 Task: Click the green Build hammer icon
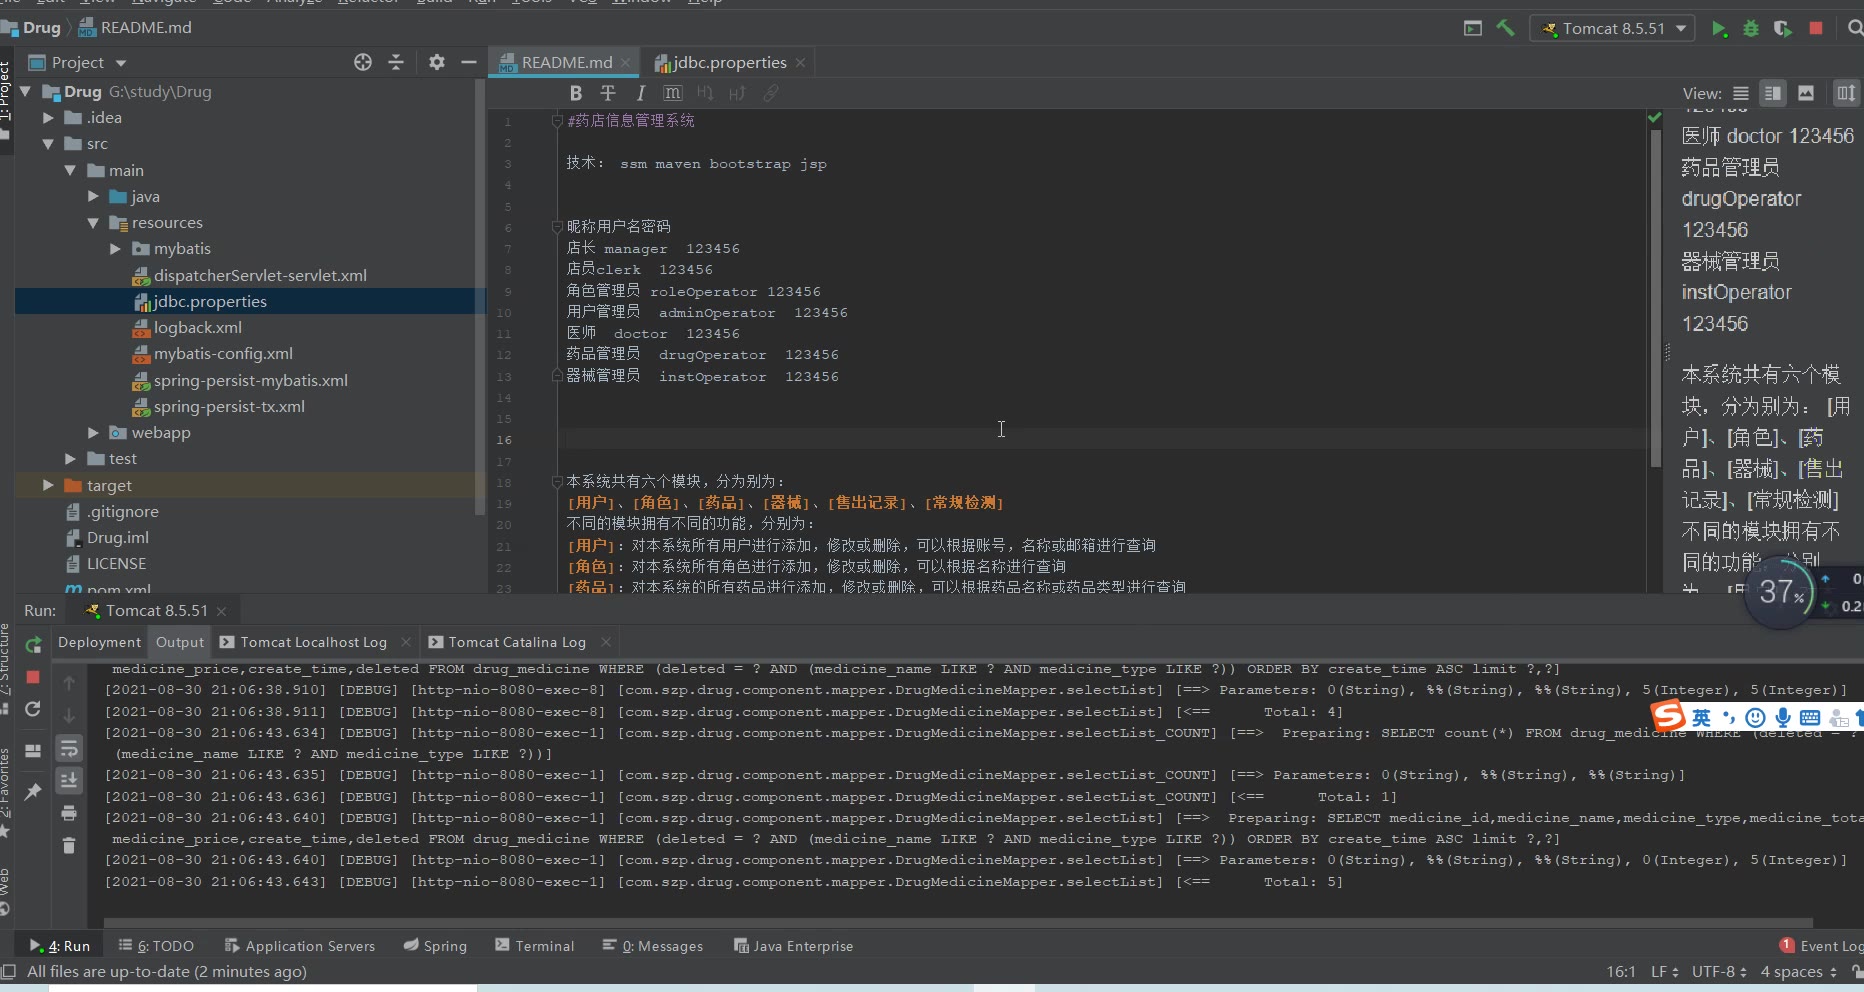pos(1505,28)
